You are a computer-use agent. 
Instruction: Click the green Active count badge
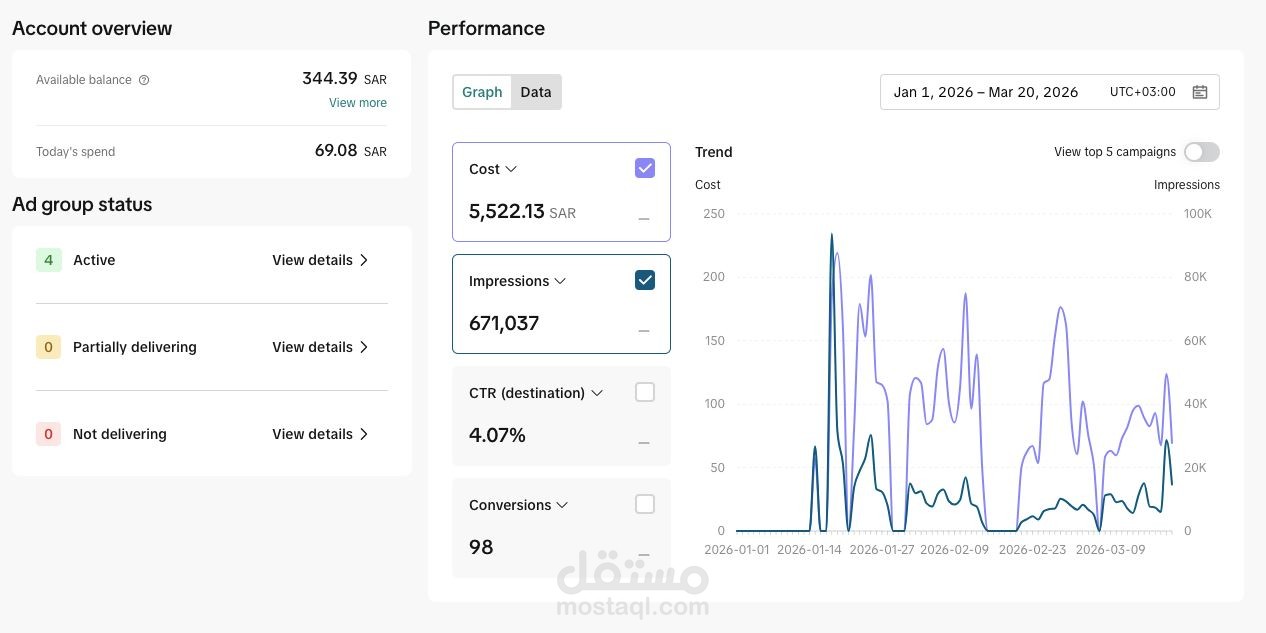pos(48,260)
